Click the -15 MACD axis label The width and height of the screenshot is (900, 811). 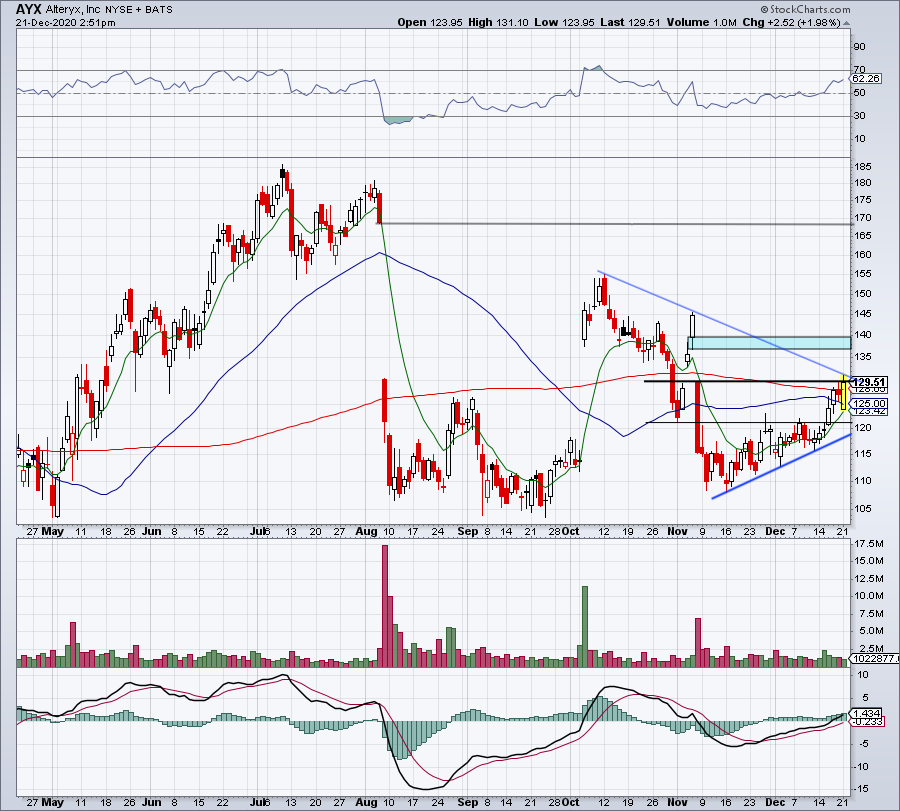[x=862, y=789]
